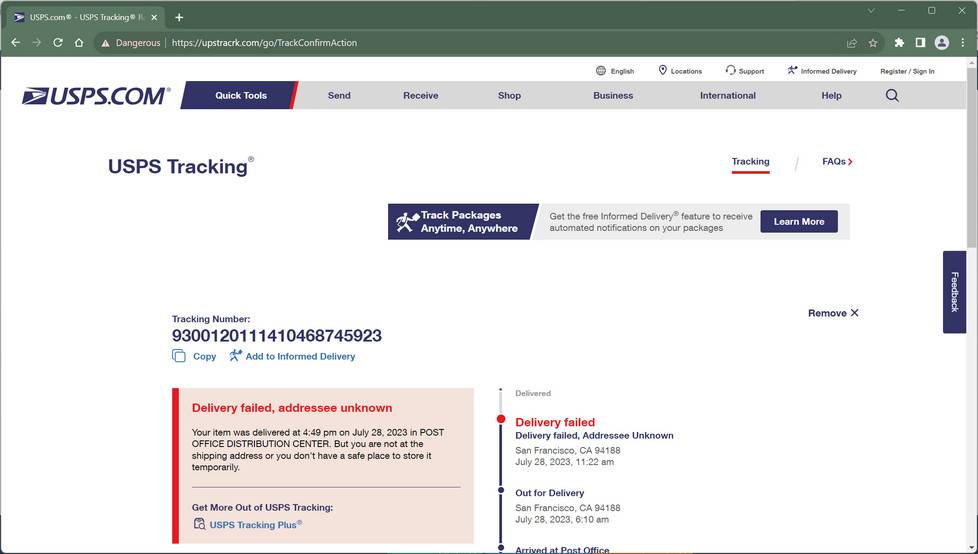Click the browser forward arrow
The width and height of the screenshot is (978, 554).
37,42
